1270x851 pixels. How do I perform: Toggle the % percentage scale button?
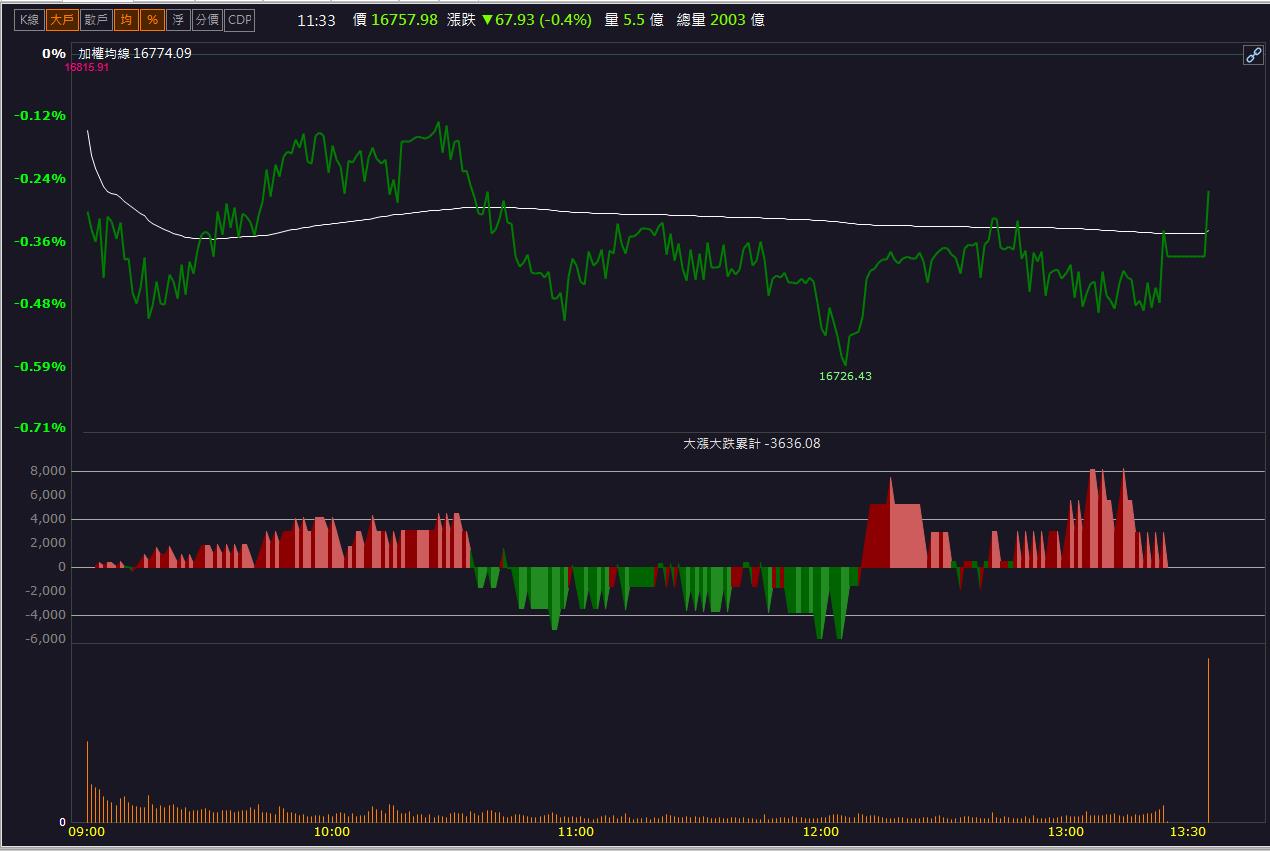pos(152,20)
